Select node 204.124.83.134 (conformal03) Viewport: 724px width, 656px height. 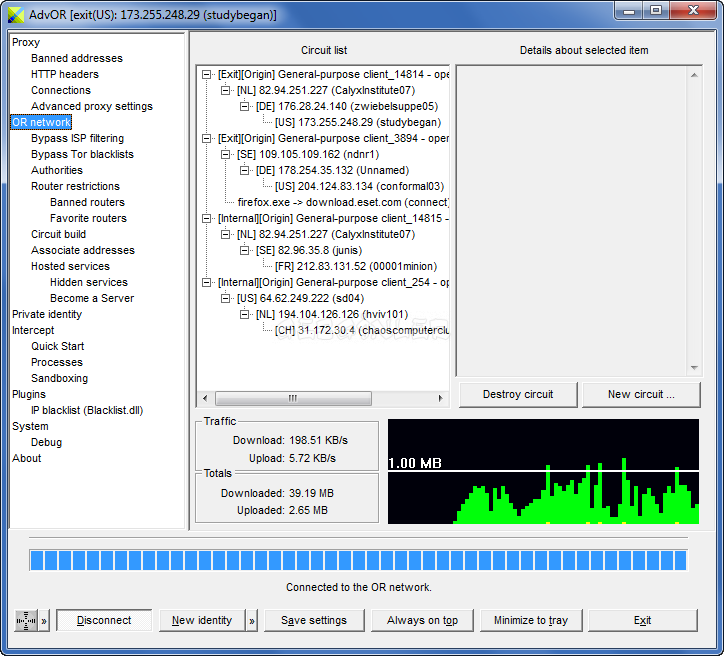[x=359, y=187]
